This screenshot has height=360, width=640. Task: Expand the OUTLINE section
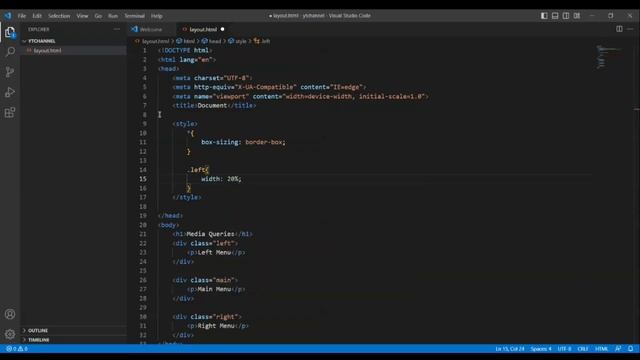38,330
